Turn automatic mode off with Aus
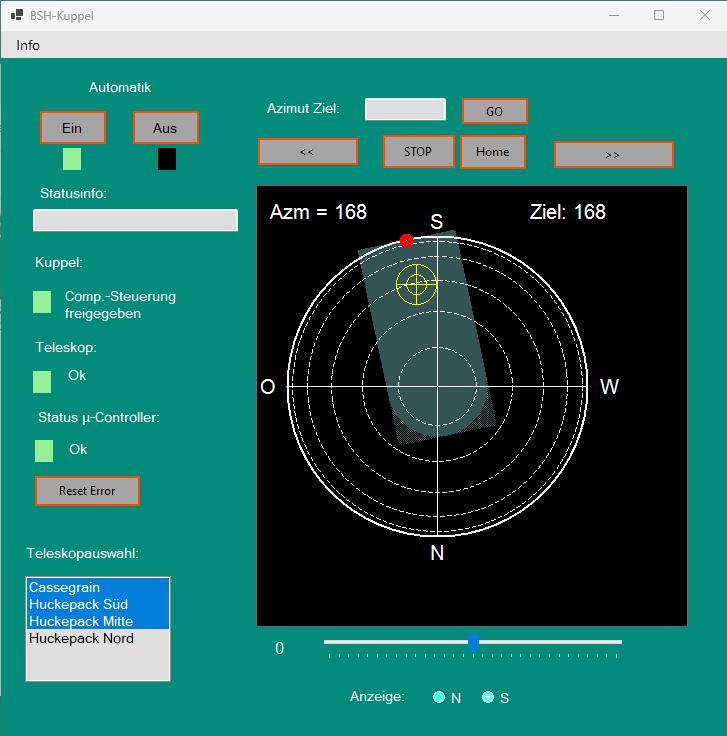Viewport: 727px width, 736px height. tap(165, 128)
